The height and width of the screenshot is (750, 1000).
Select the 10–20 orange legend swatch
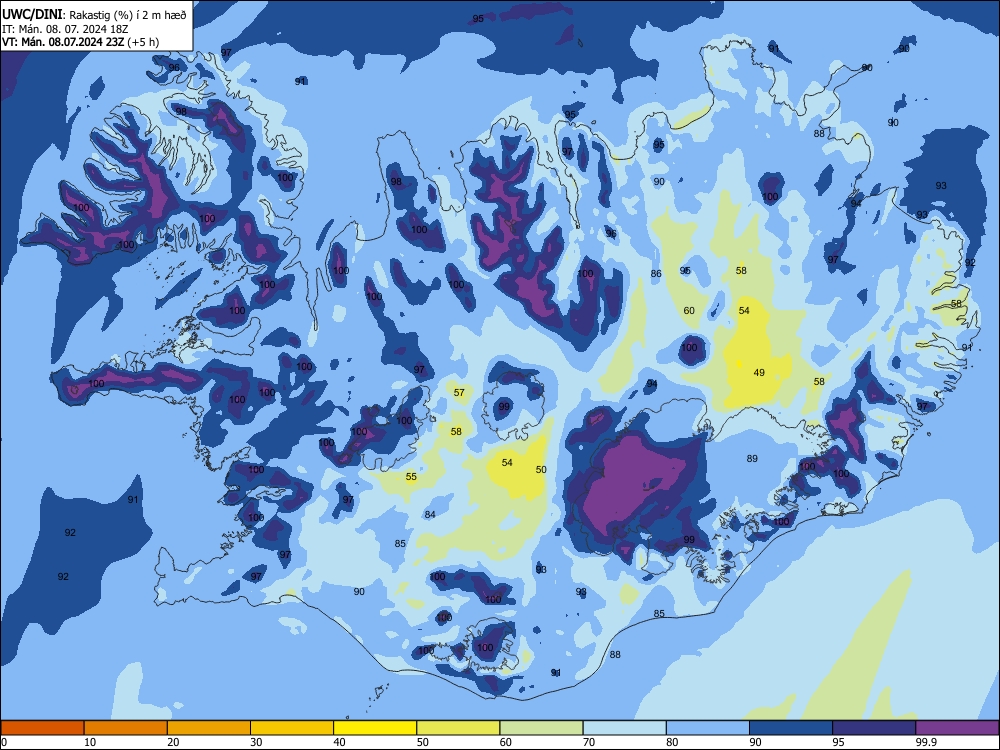click(126, 728)
